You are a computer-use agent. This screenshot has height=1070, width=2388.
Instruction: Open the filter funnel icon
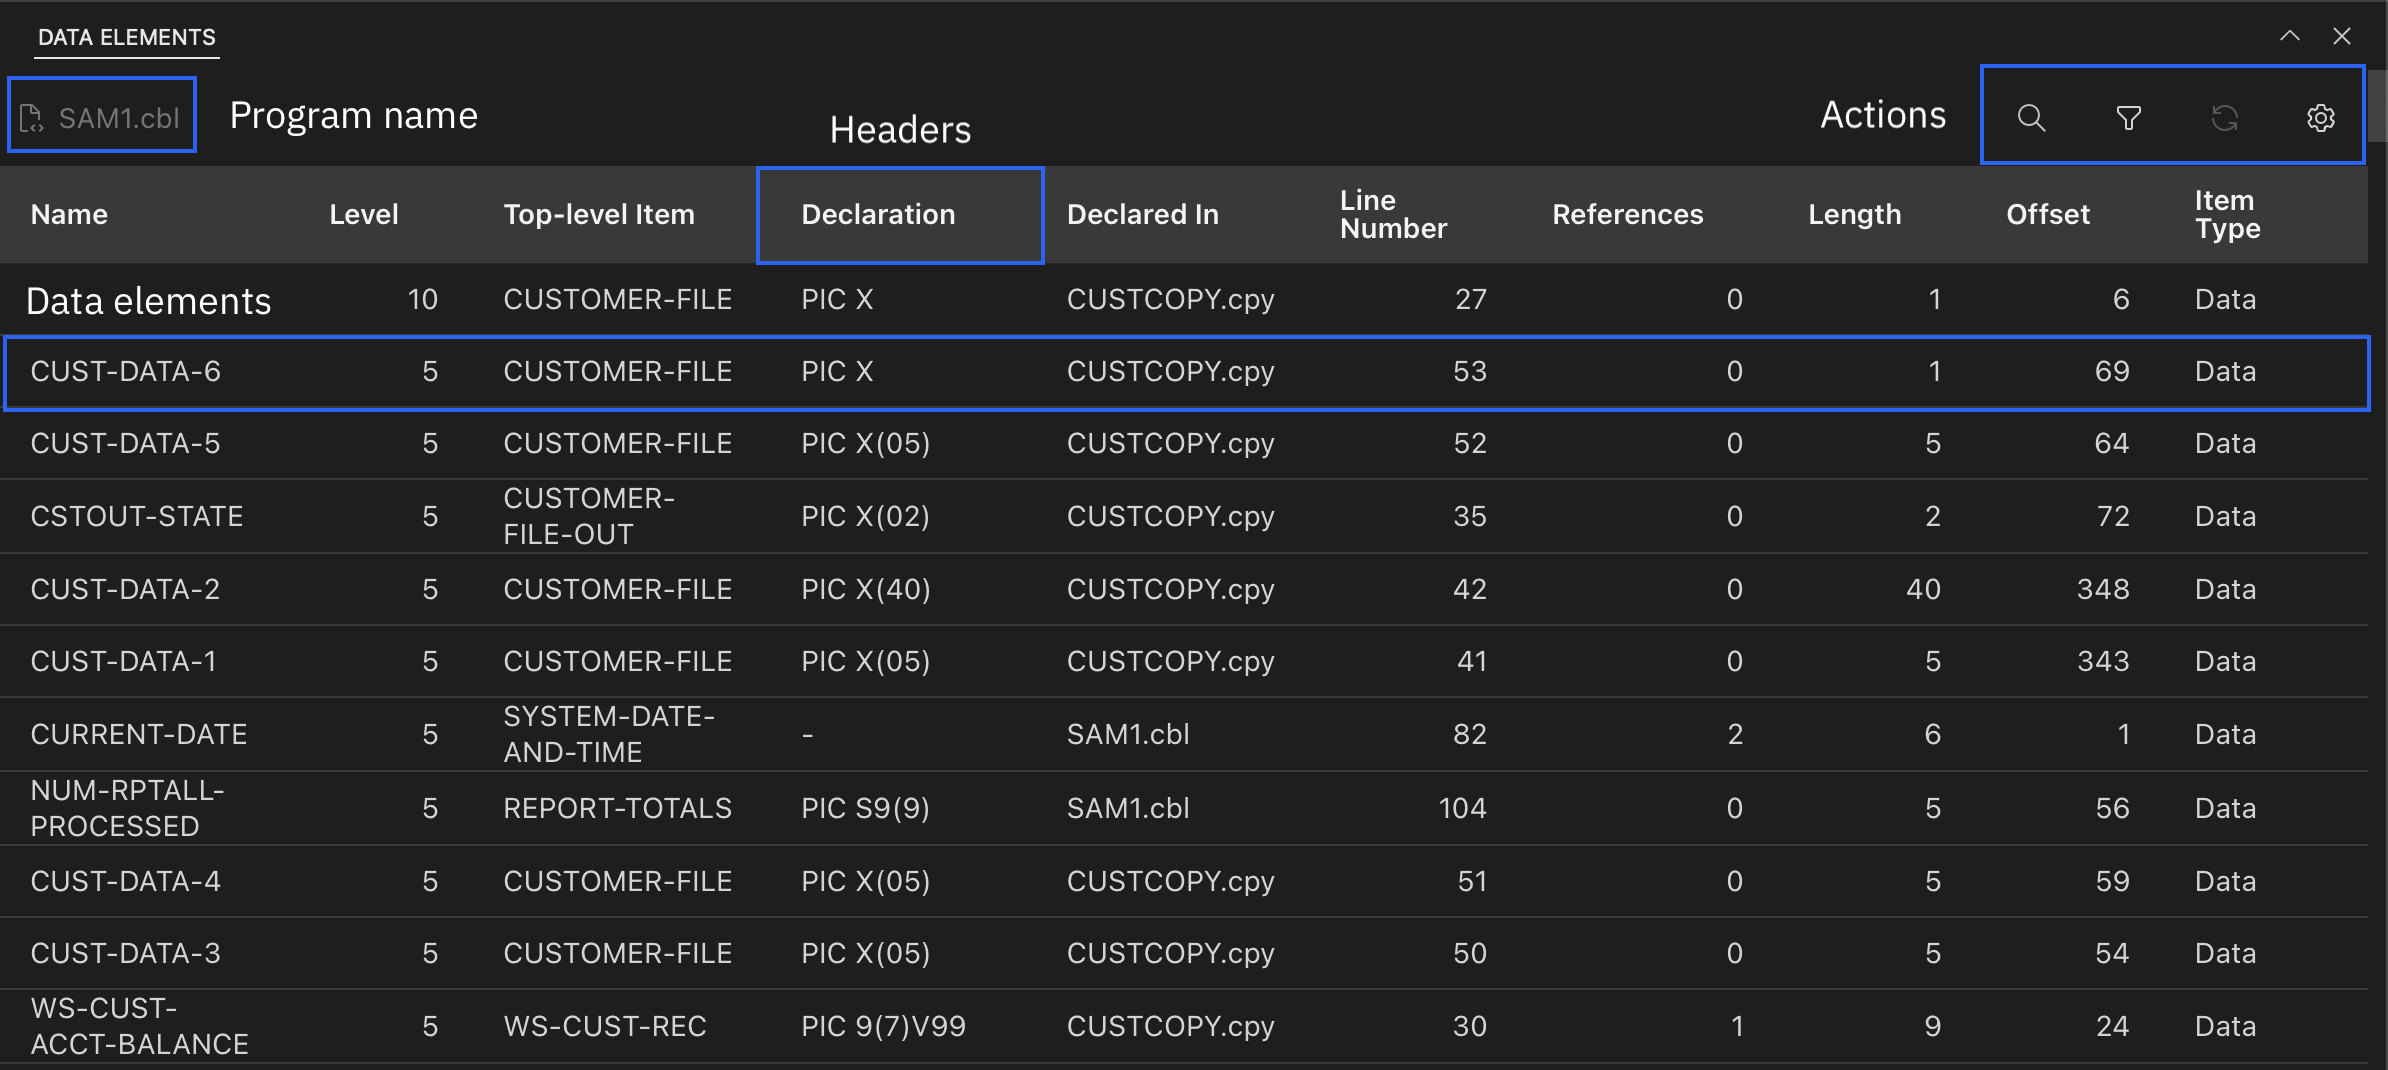click(x=2128, y=118)
